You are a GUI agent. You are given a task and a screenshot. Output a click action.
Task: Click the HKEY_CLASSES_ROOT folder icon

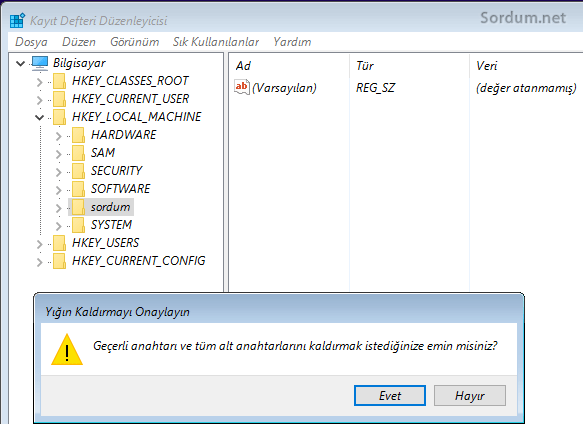pyautogui.click(x=59, y=81)
